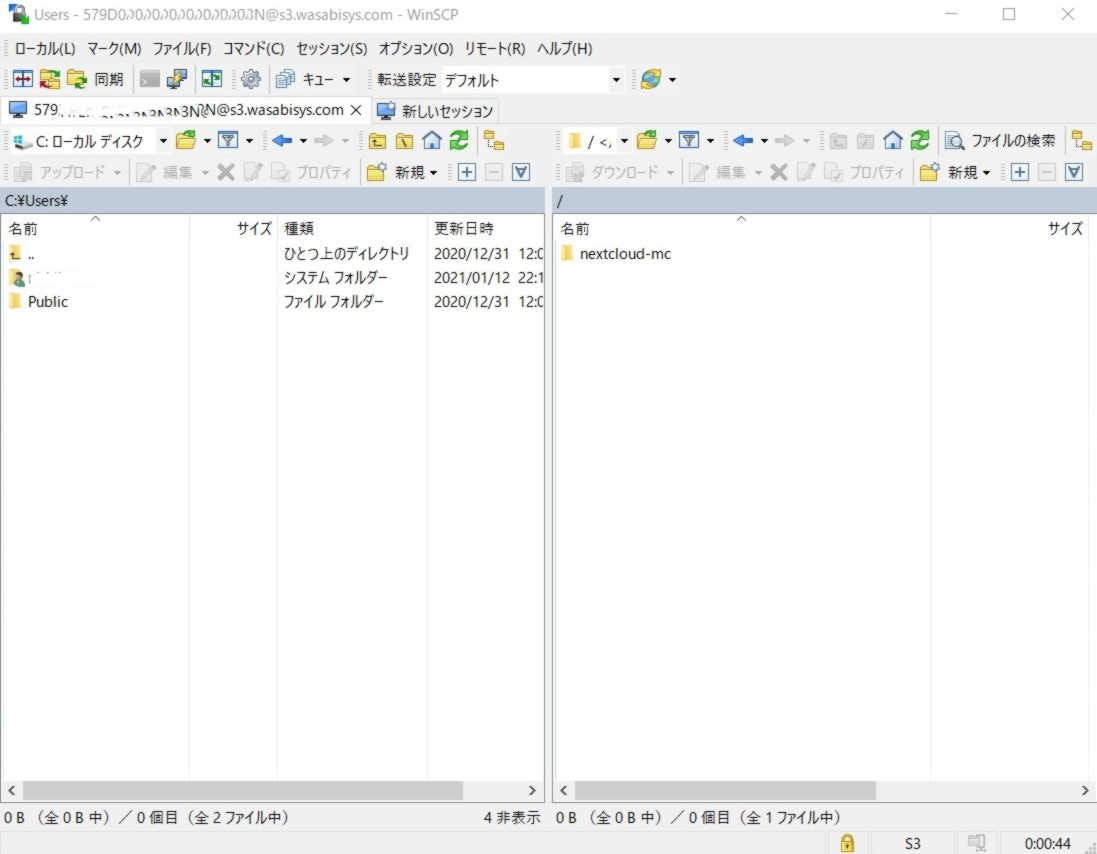
Task: Click ファイルの検索 find files button
Action: (x=1000, y=141)
